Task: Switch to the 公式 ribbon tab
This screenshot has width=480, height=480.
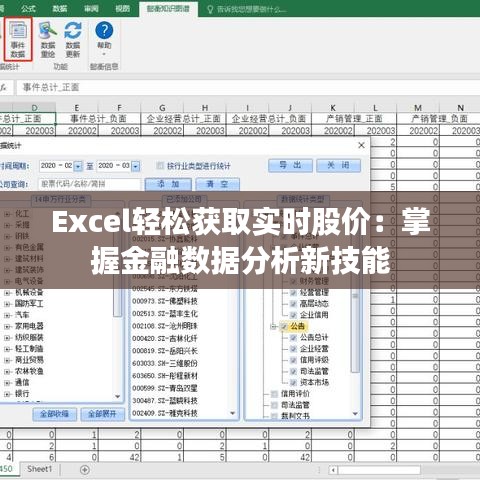Action: [28, 8]
